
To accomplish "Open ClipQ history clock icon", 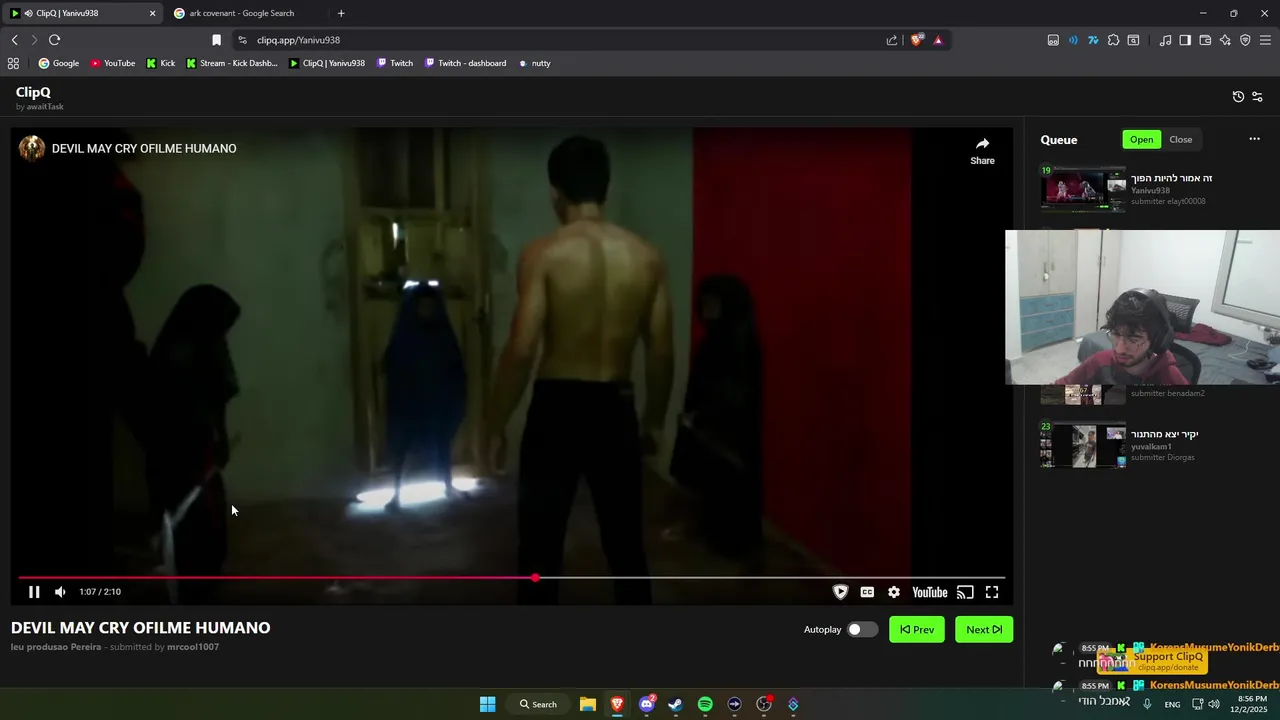I will pyautogui.click(x=1238, y=97).
